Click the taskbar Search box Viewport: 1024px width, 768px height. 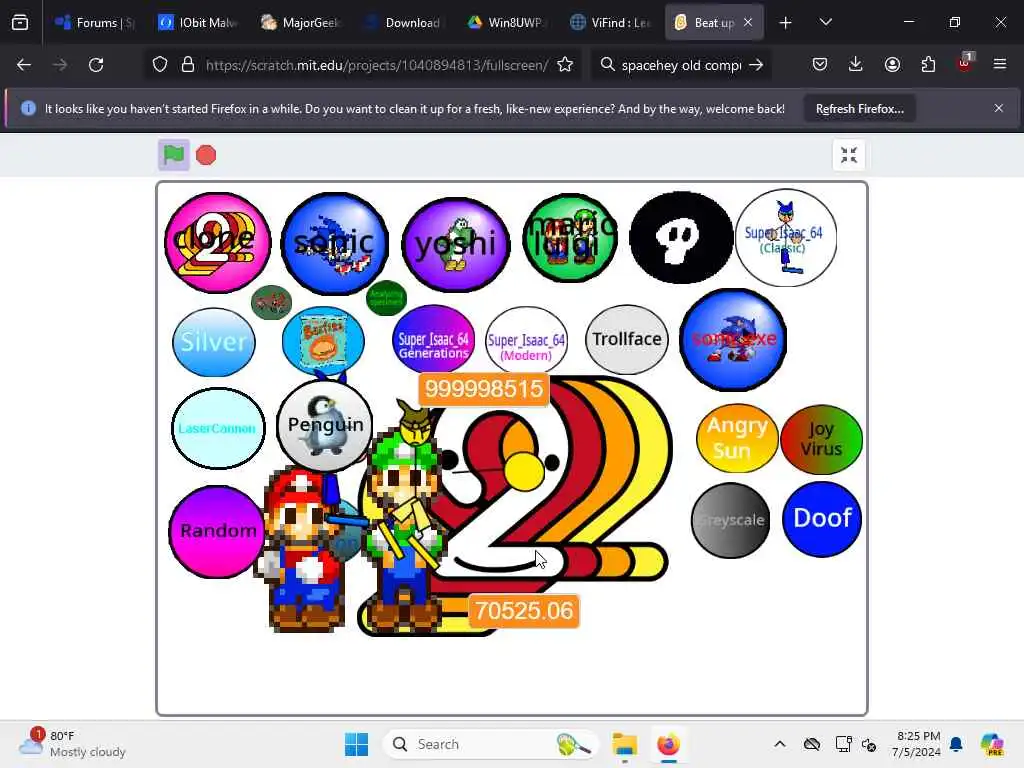[490, 744]
